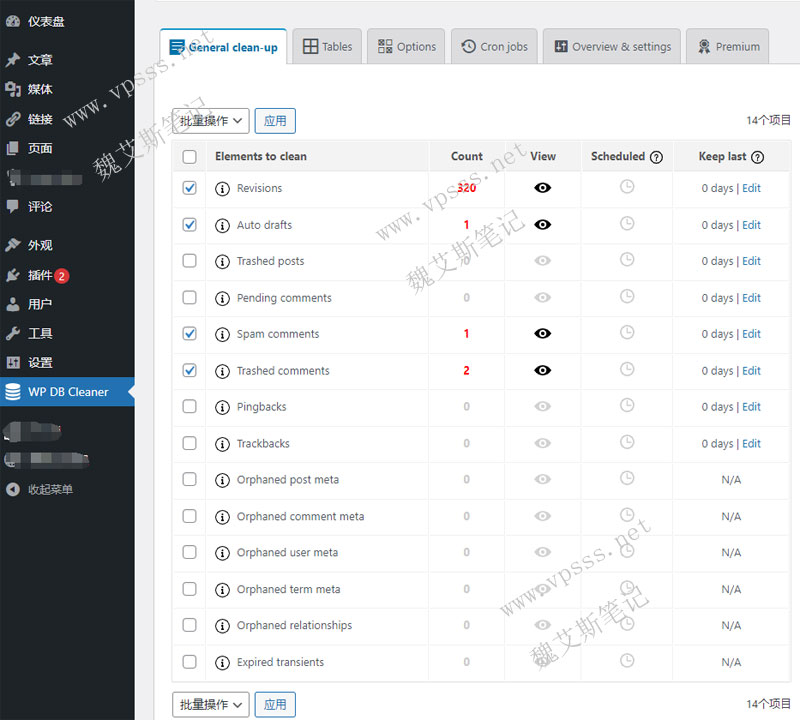This screenshot has height=720, width=800.
Task: Open the bottom 批量操作 dropdown
Action: pos(210,704)
